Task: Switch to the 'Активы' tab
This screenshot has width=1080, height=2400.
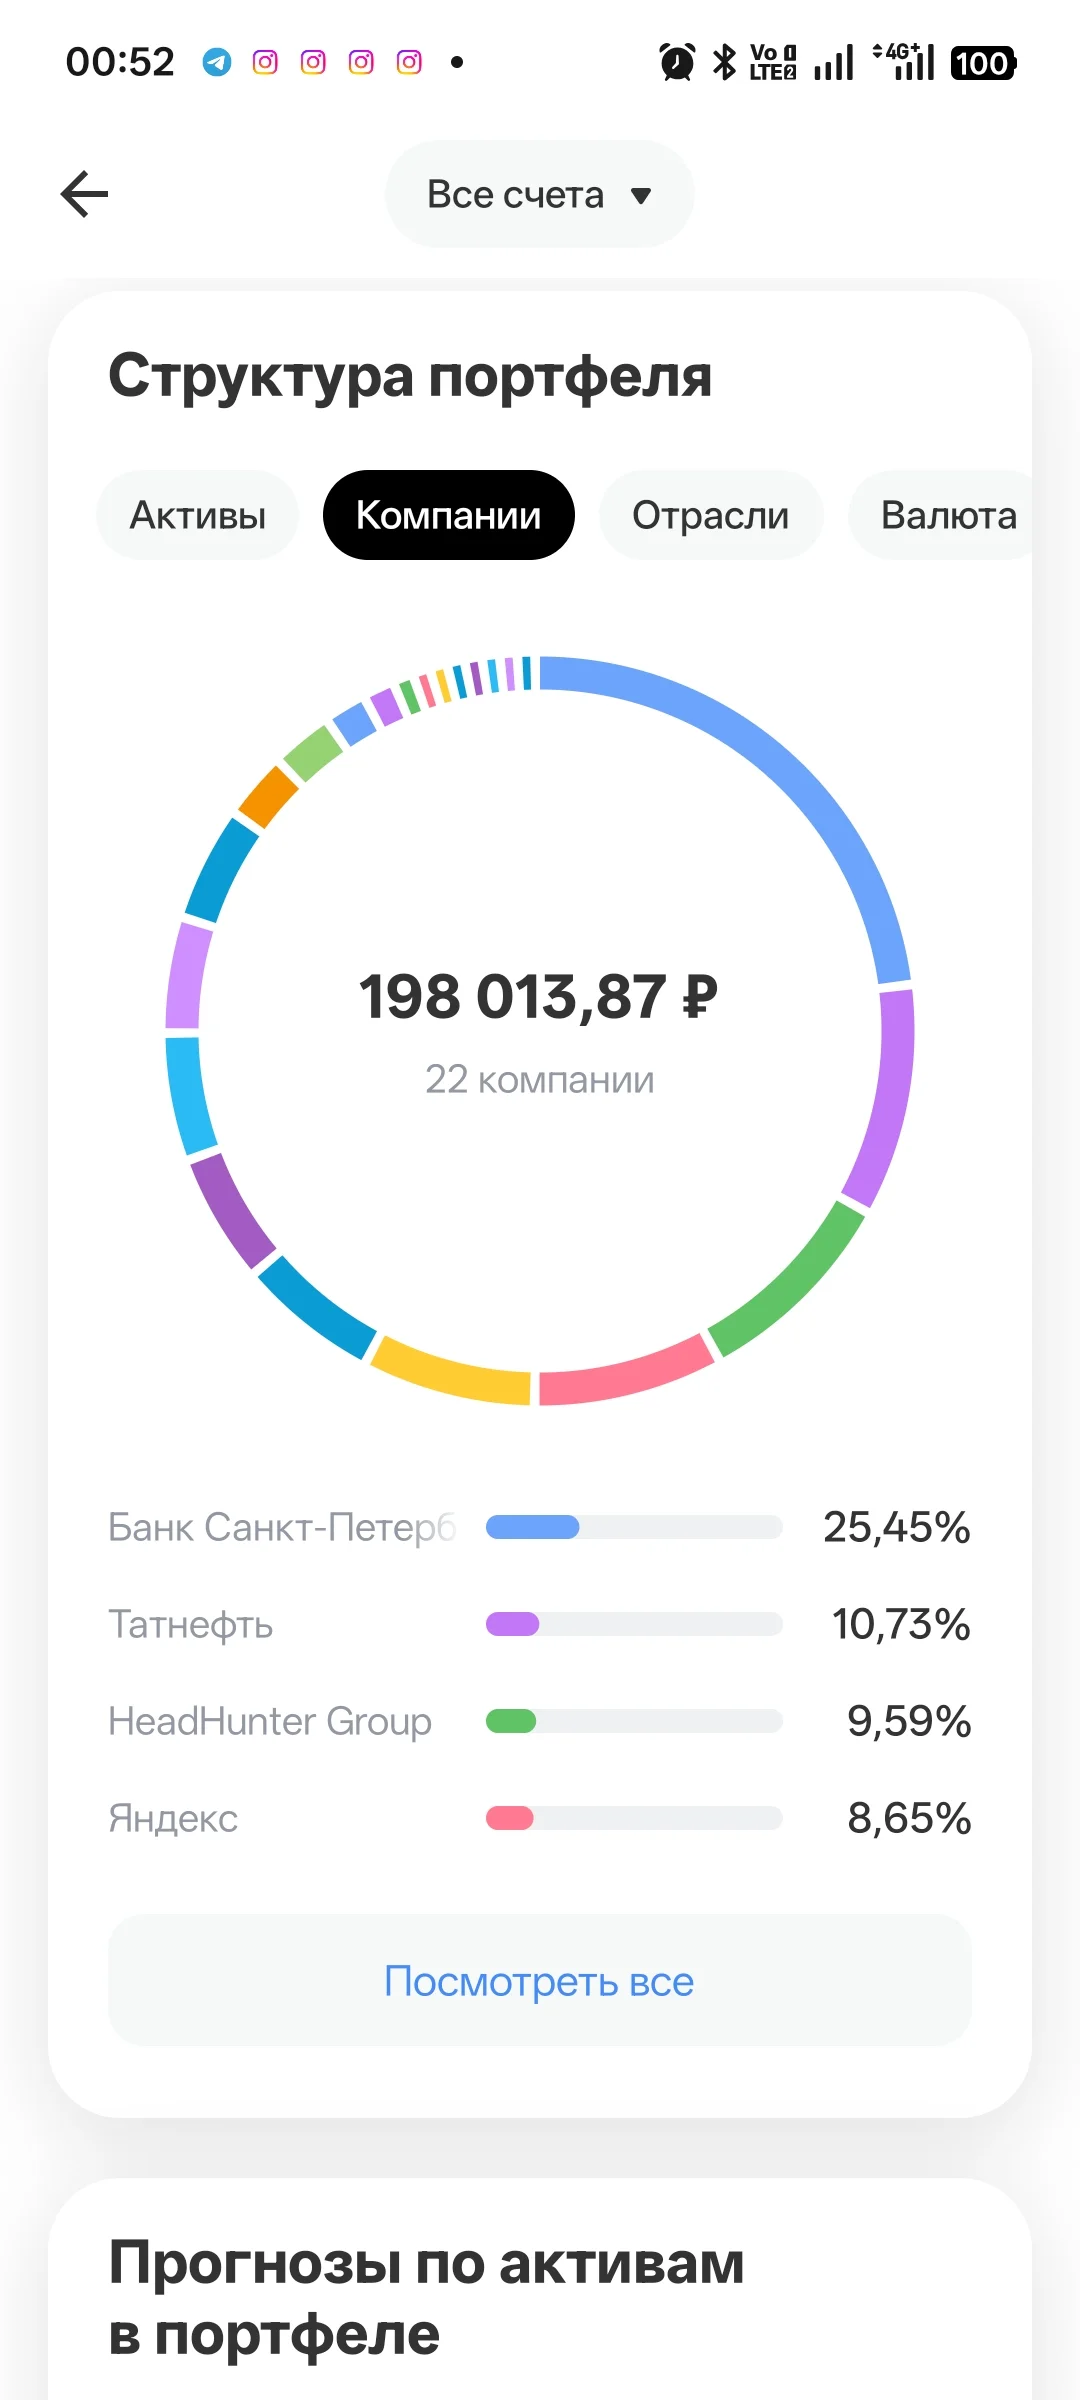Action: 198,515
